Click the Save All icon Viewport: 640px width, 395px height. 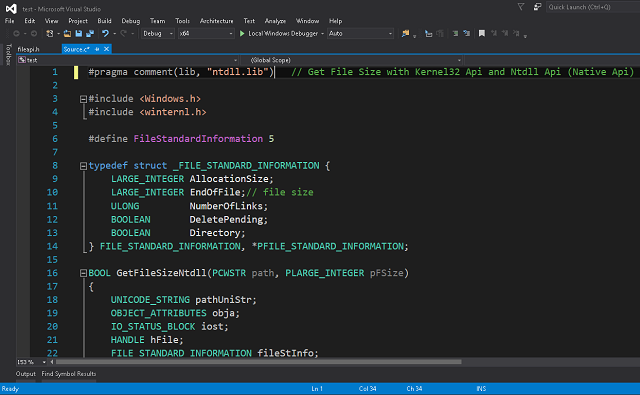pyautogui.click(x=90, y=33)
